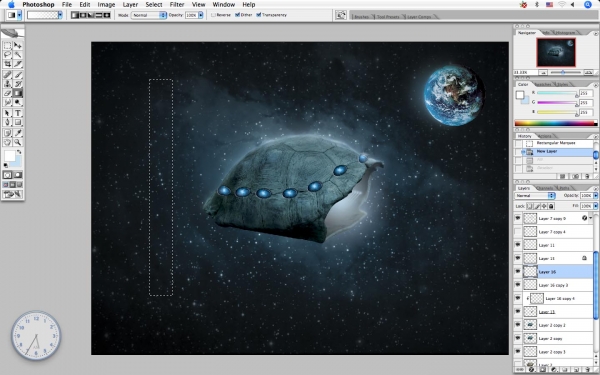Click the trash icon in Layers panel
The image size is (600, 375).
point(588,370)
